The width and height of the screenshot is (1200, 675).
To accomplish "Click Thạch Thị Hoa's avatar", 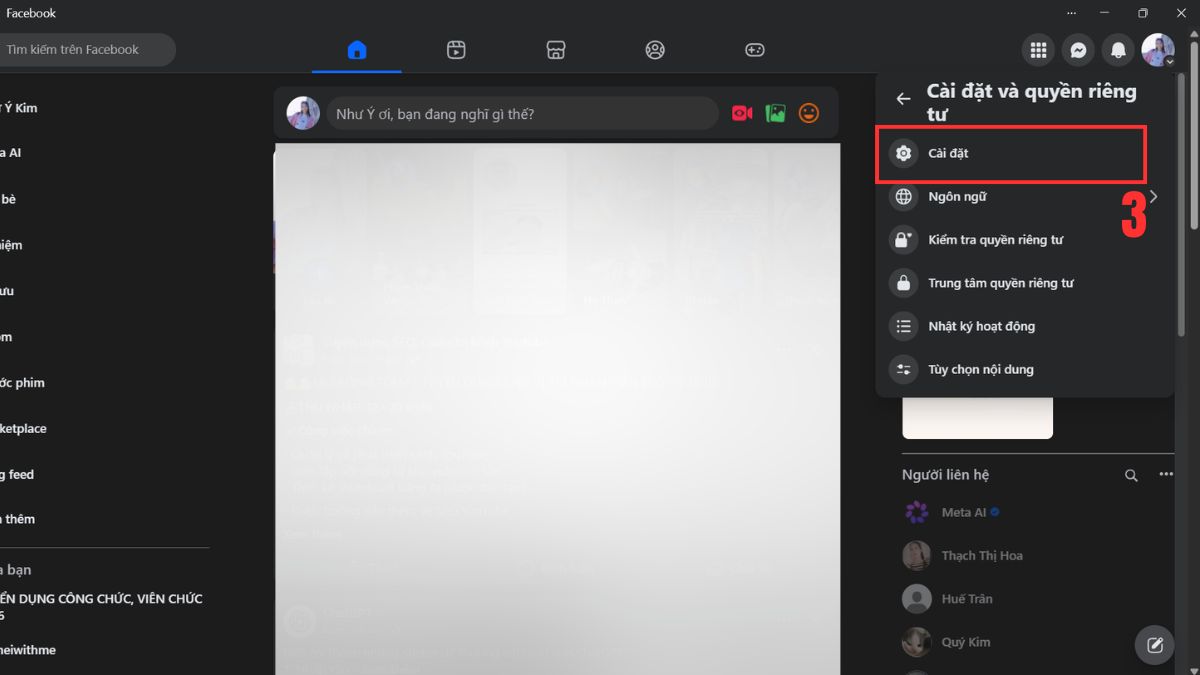I will pyautogui.click(x=917, y=555).
